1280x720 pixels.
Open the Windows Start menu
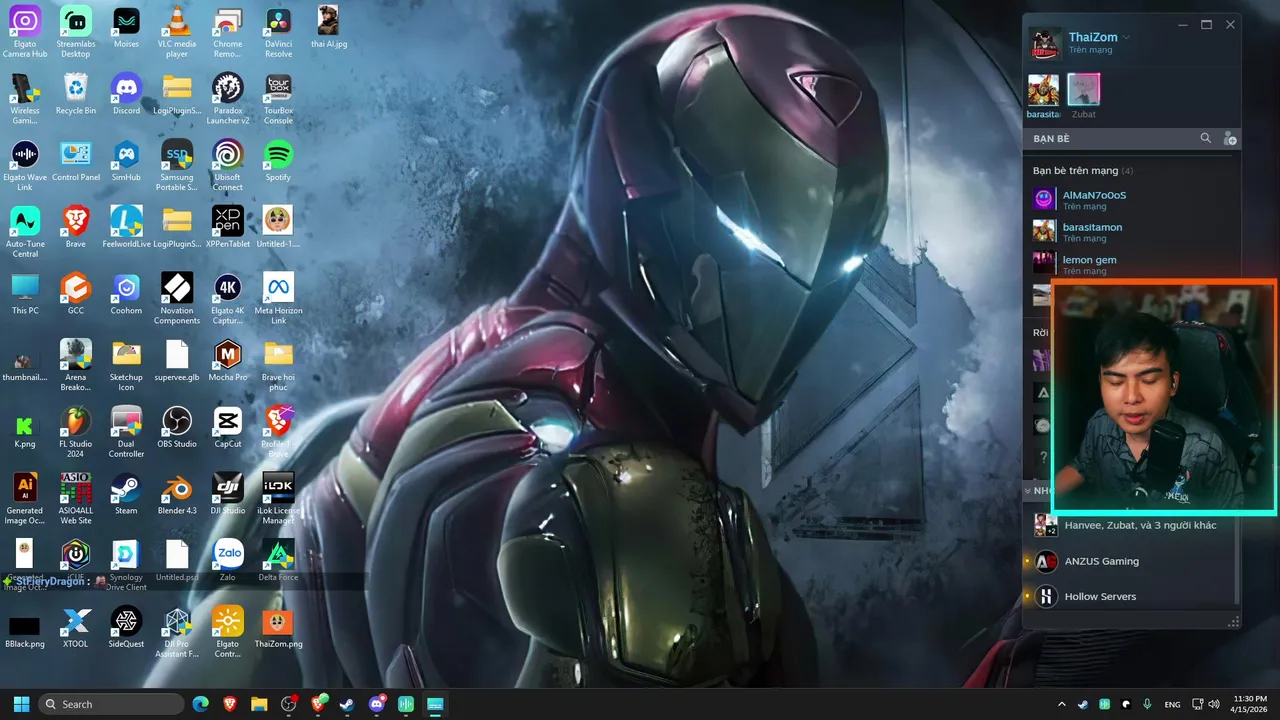(21, 704)
